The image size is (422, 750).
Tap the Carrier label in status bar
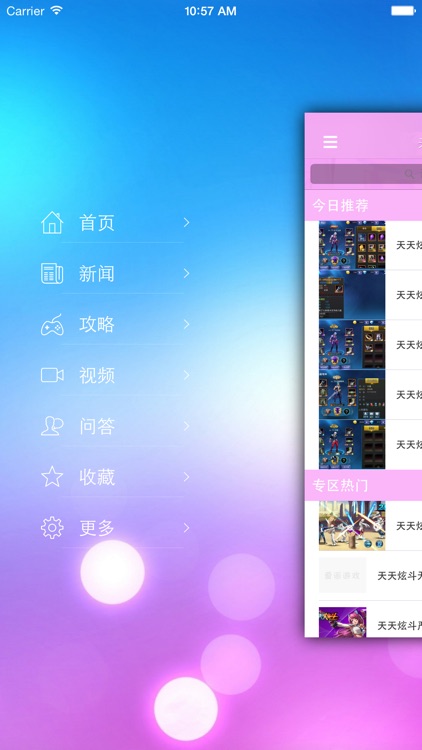[x=26, y=11]
